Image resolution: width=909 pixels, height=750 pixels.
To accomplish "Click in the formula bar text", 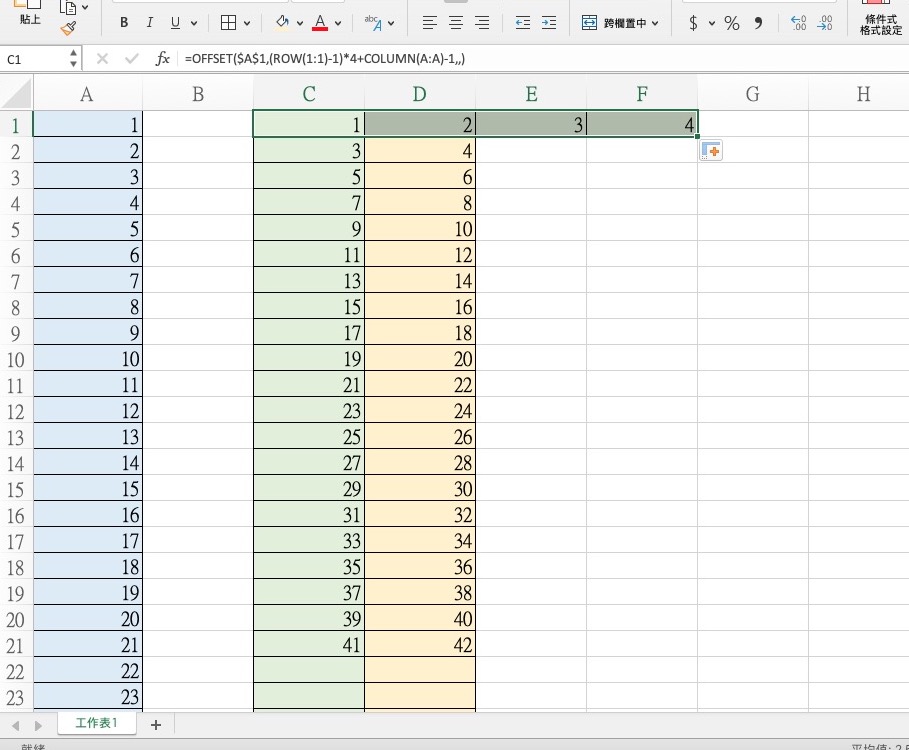I will (x=500, y=59).
